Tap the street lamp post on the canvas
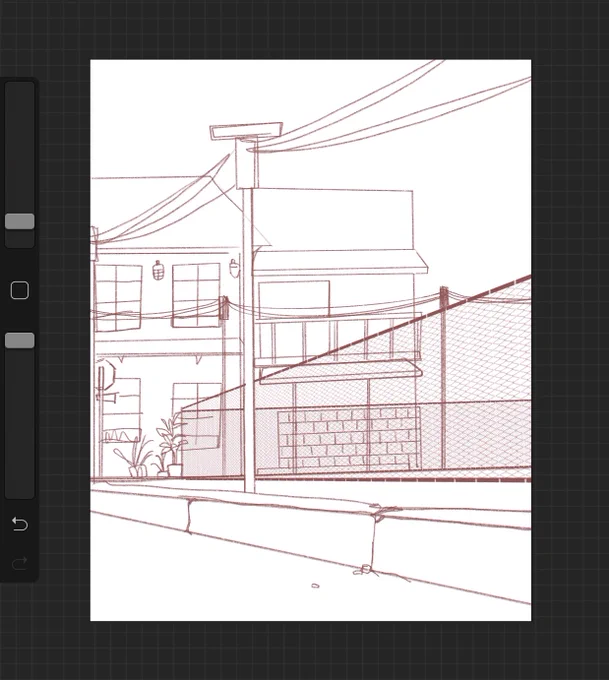The image size is (609, 680). [x=249, y=338]
